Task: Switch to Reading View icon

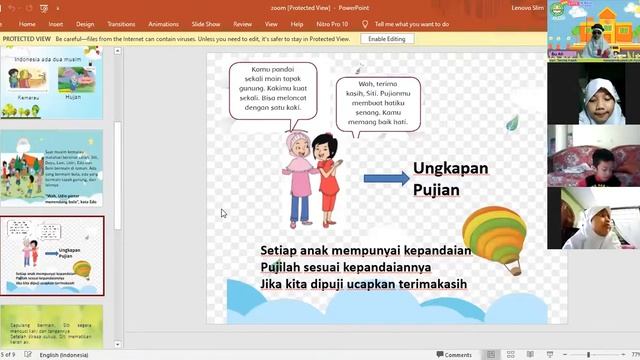Action: tap(530, 355)
